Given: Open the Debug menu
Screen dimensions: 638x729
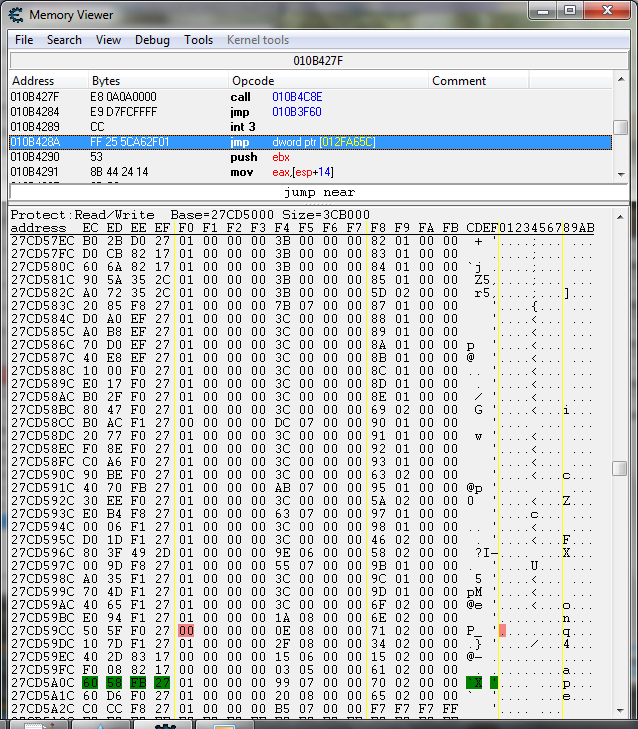Looking at the screenshot, I should 152,40.
